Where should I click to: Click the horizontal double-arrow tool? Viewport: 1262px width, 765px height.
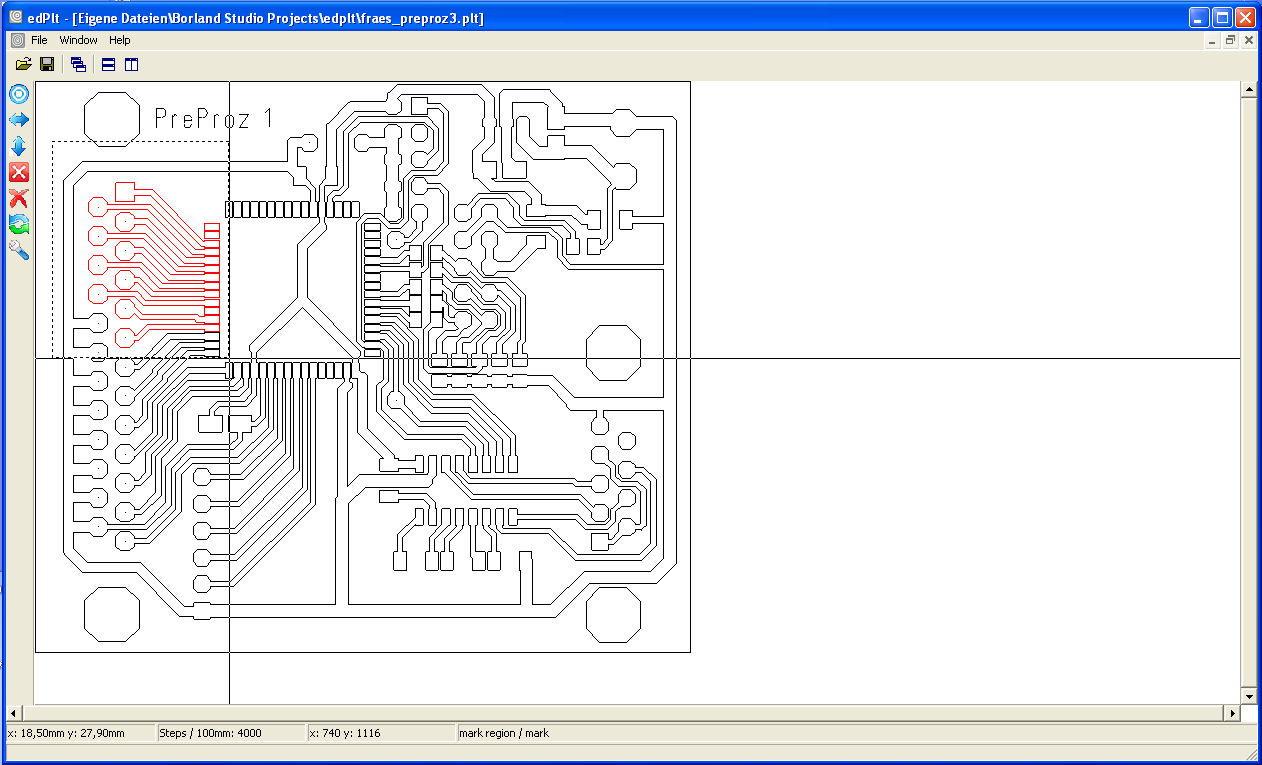tap(19, 120)
